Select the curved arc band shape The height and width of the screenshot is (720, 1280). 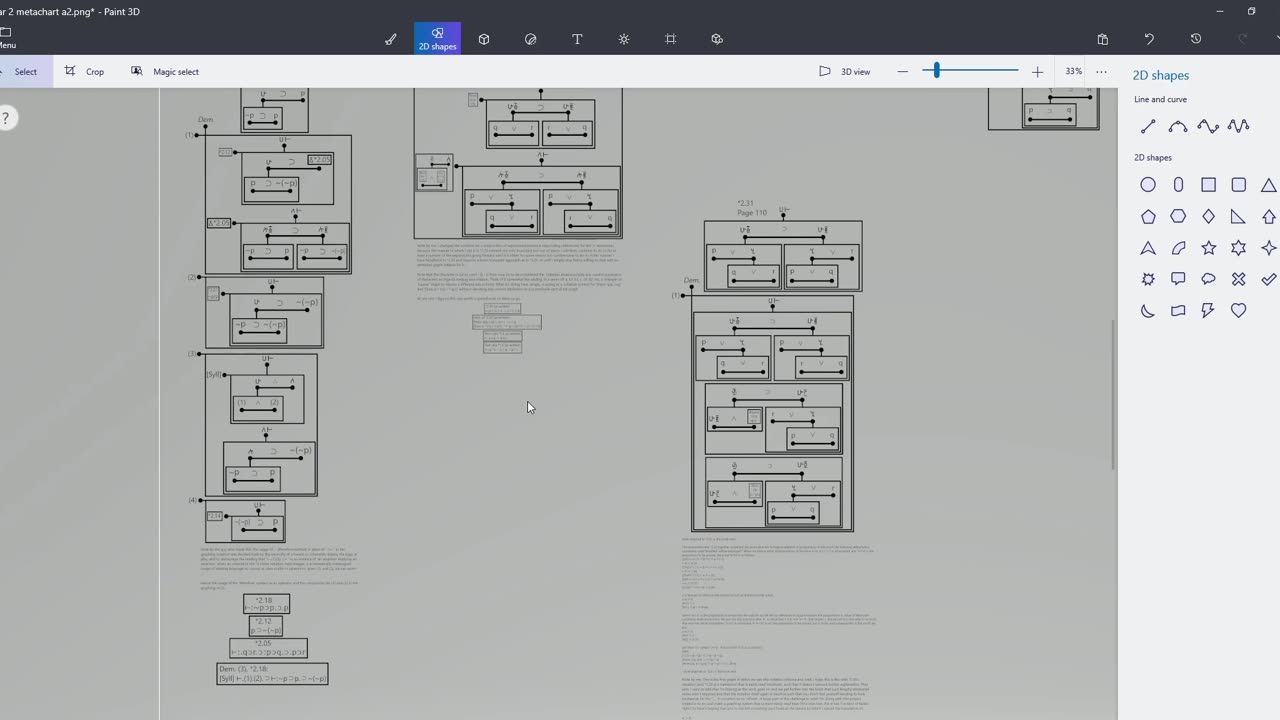(1178, 248)
